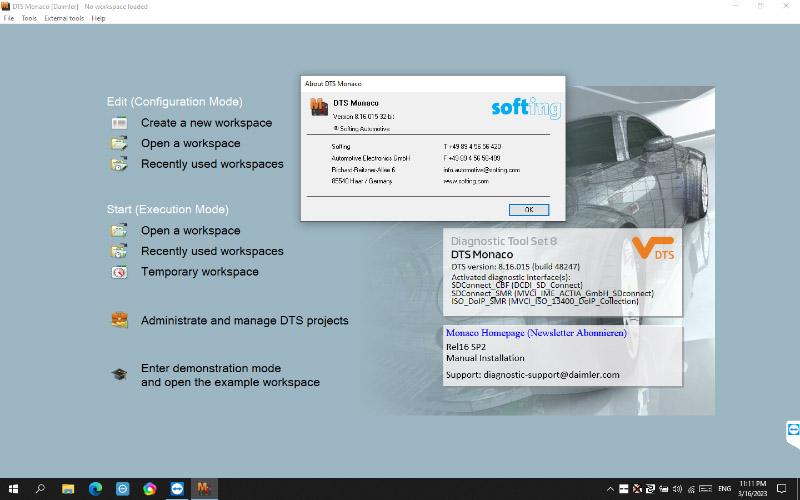The width and height of the screenshot is (800, 500).
Task: Launch Microsoft Edge from the taskbar
Action: coord(95,489)
